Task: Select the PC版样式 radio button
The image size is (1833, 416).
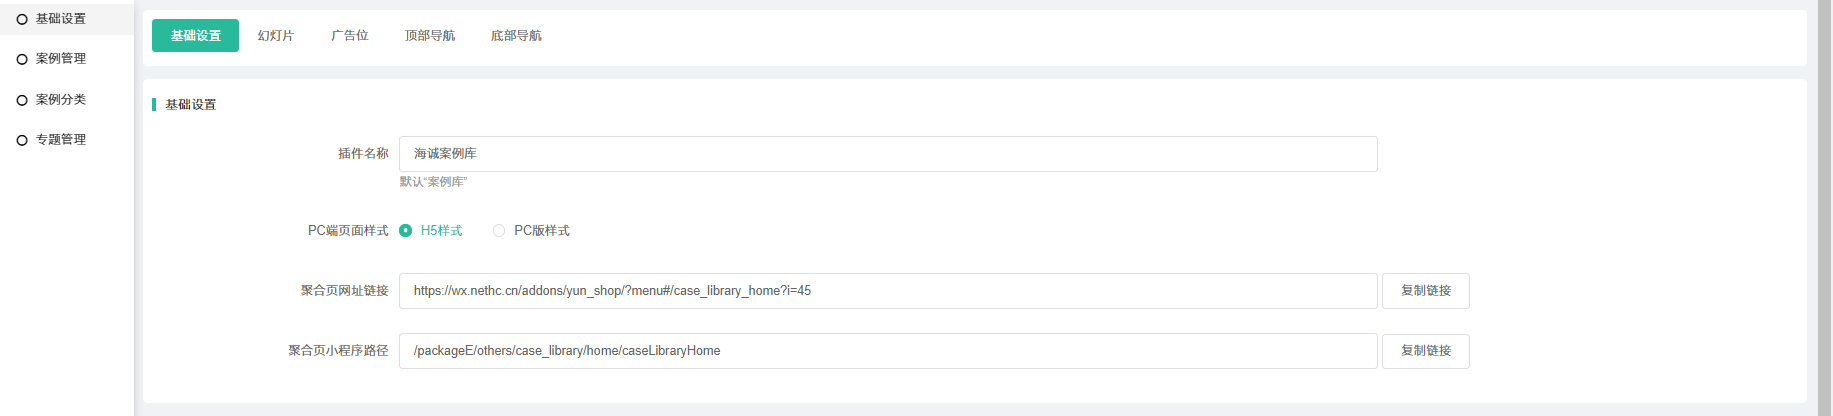Action: pos(499,231)
